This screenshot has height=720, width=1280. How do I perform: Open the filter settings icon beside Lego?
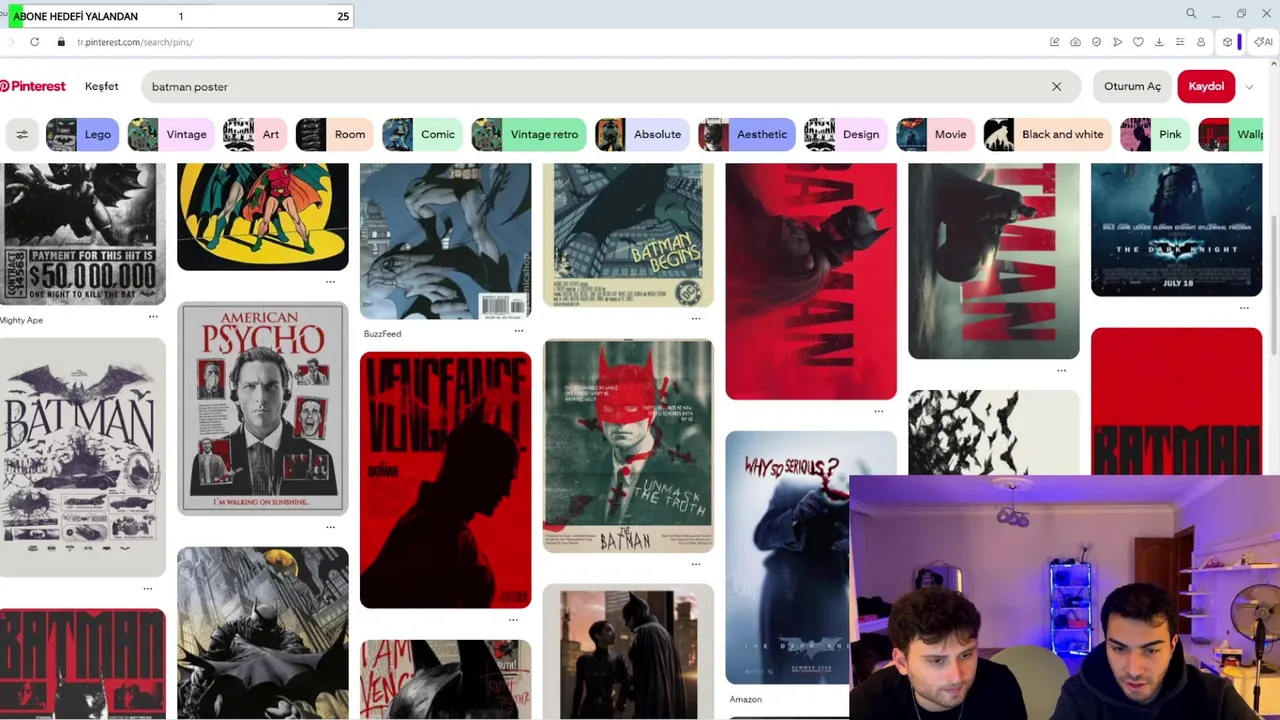pos(22,134)
